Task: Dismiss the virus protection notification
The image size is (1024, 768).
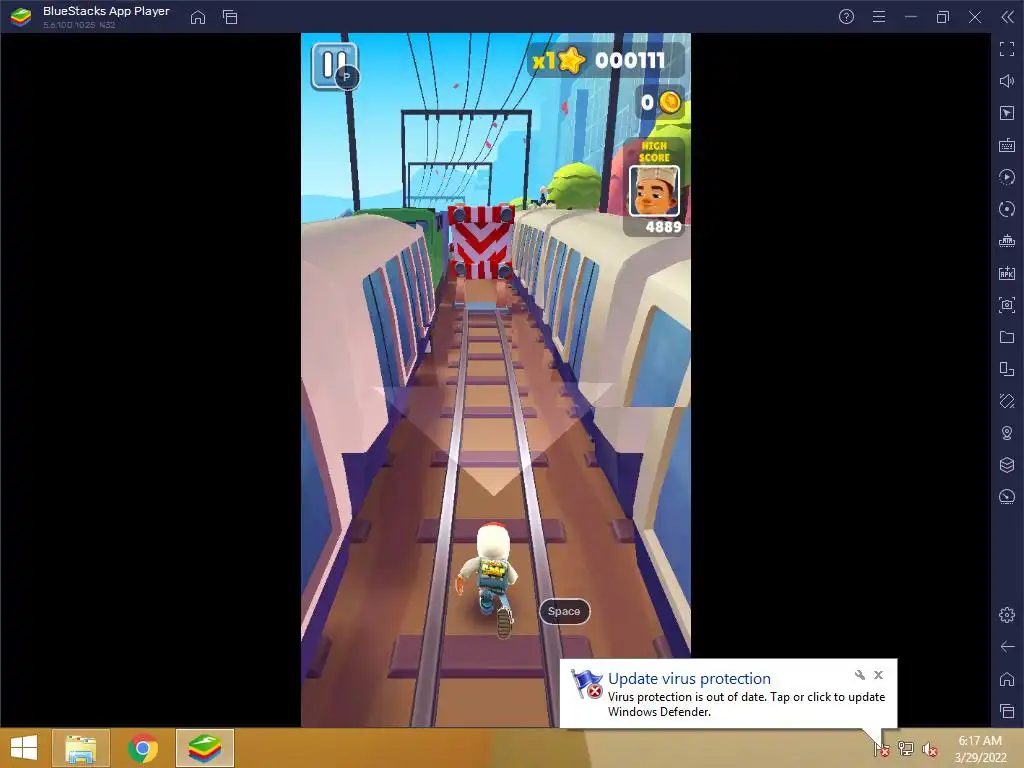Action: click(878, 675)
